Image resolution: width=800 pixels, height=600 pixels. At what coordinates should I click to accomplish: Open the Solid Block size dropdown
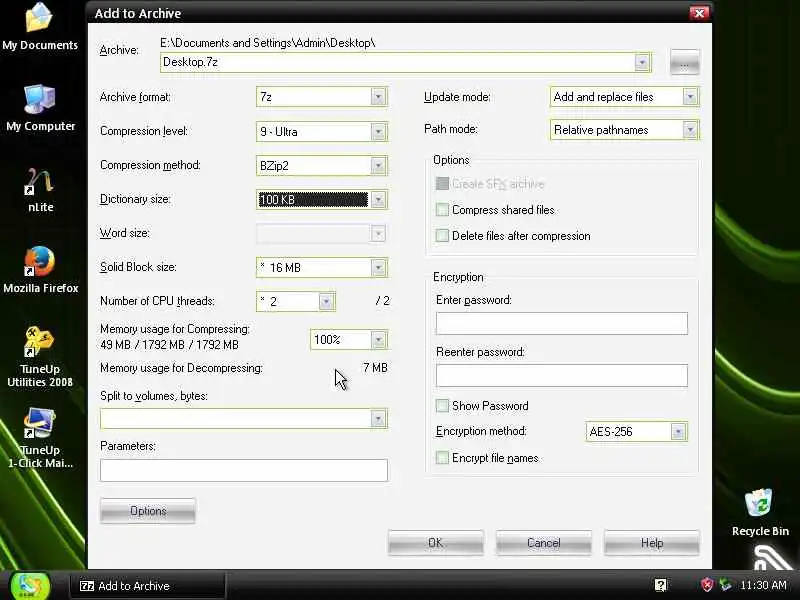point(378,267)
